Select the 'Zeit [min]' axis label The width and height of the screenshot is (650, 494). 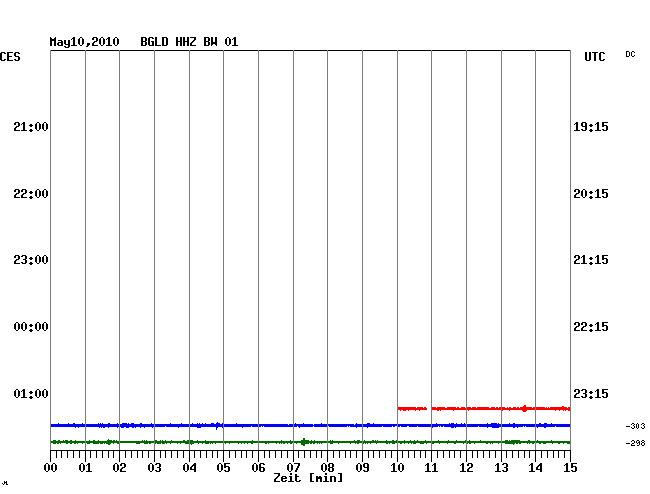308,478
